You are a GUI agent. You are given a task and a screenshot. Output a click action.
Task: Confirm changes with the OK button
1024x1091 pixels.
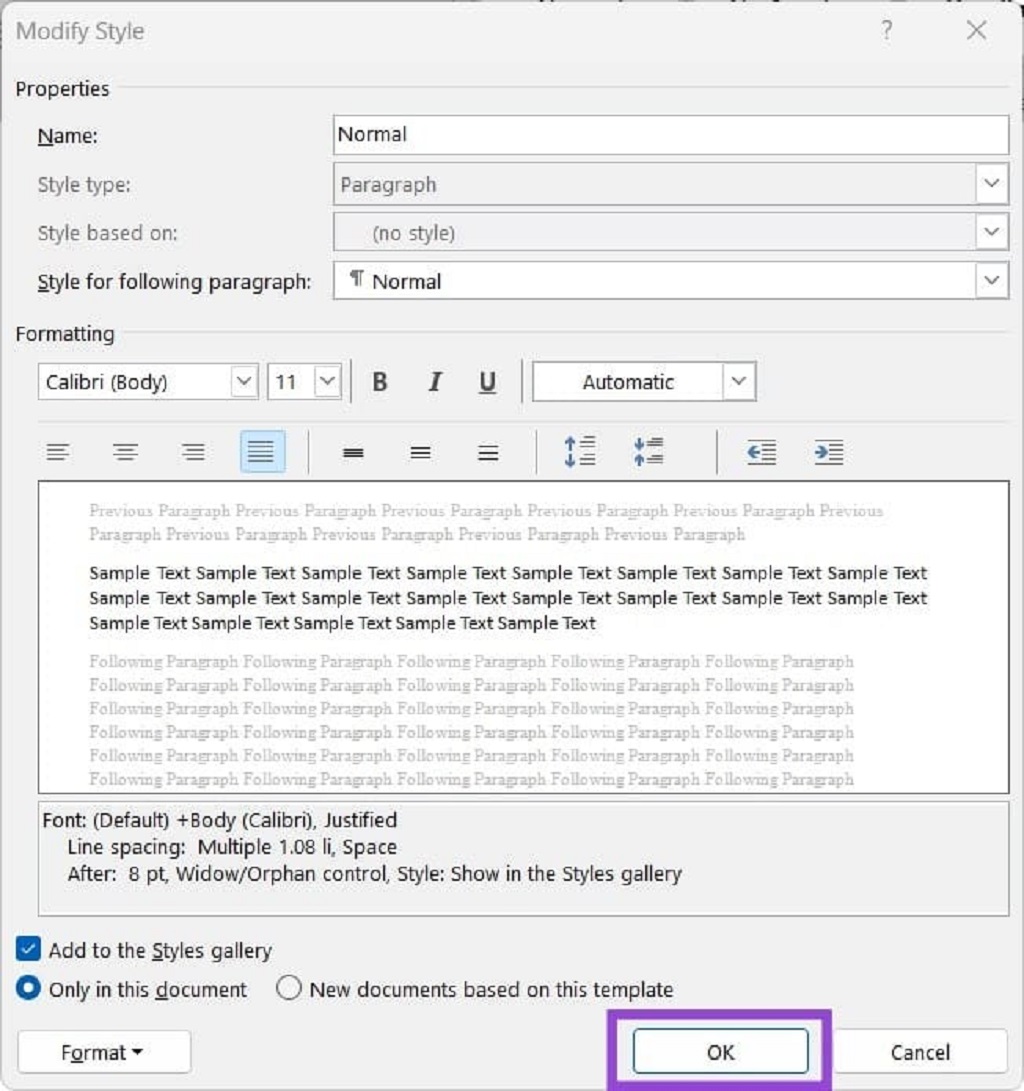(x=721, y=1051)
